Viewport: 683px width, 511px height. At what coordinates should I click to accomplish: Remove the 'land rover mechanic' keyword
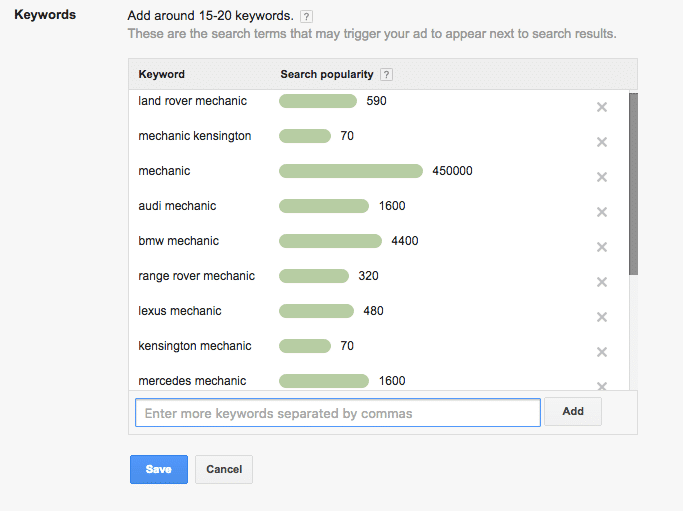click(602, 107)
